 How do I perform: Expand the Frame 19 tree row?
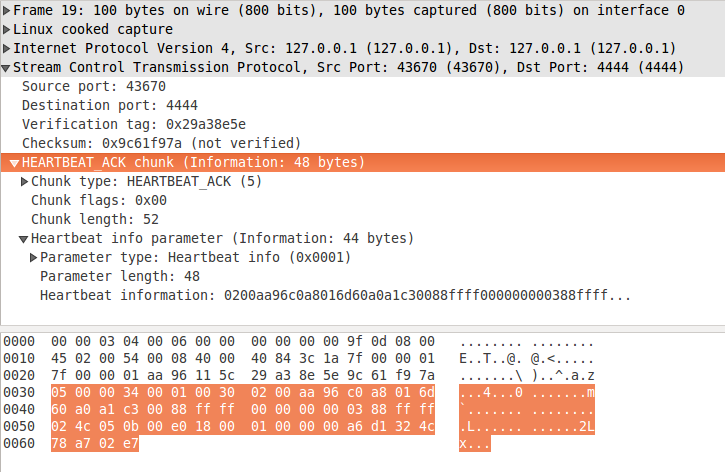click(x=6, y=10)
